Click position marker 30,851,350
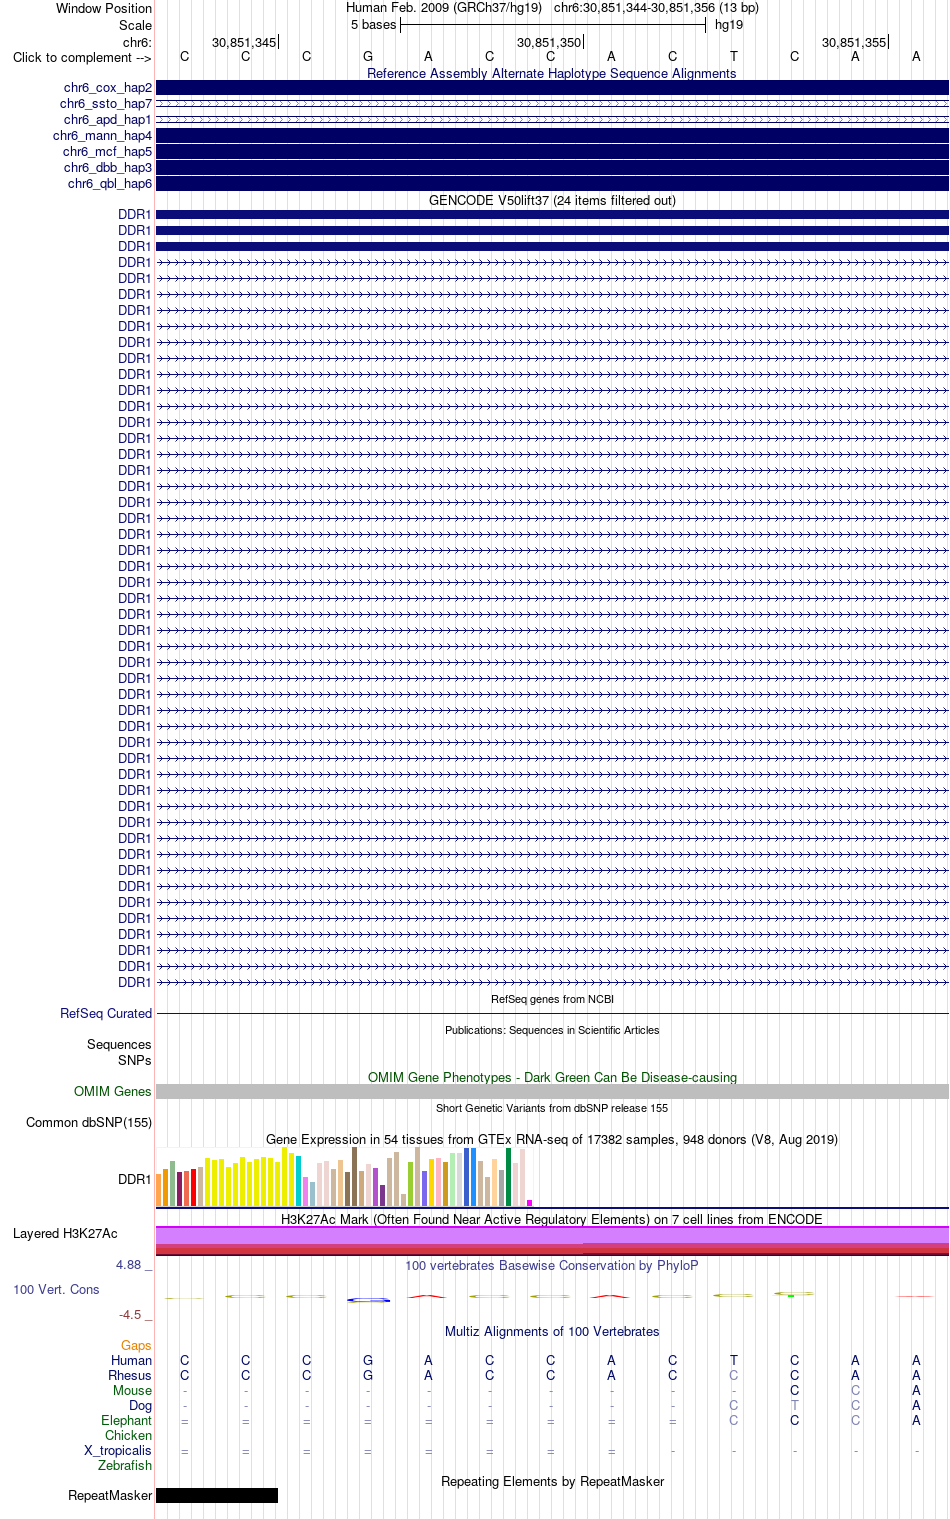The image size is (950, 1519). click(x=549, y=42)
